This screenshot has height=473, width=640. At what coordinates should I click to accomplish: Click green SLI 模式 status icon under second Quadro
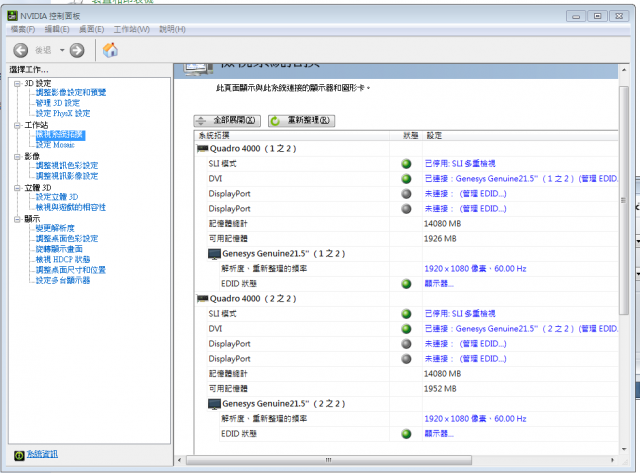tap(406, 314)
